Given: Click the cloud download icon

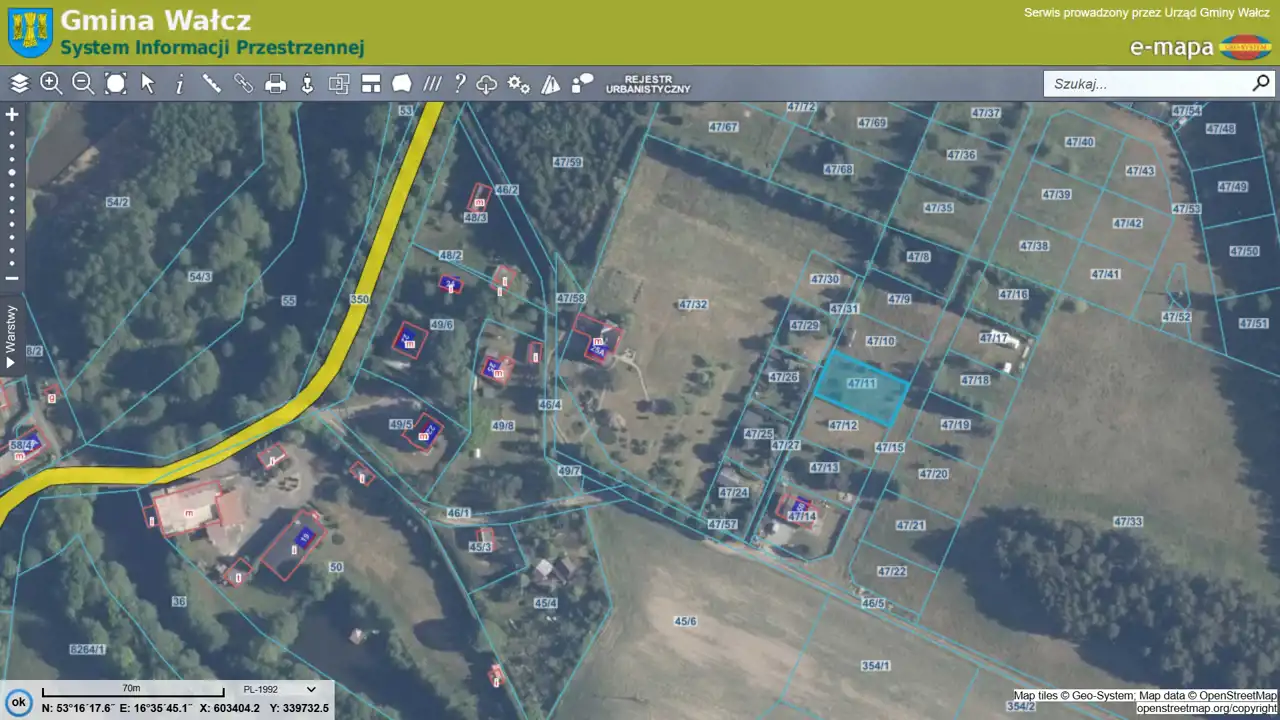Looking at the screenshot, I should point(487,84).
